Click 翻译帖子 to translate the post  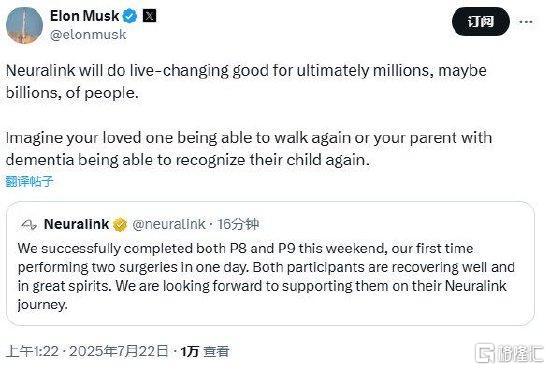pyautogui.click(x=29, y=181)
